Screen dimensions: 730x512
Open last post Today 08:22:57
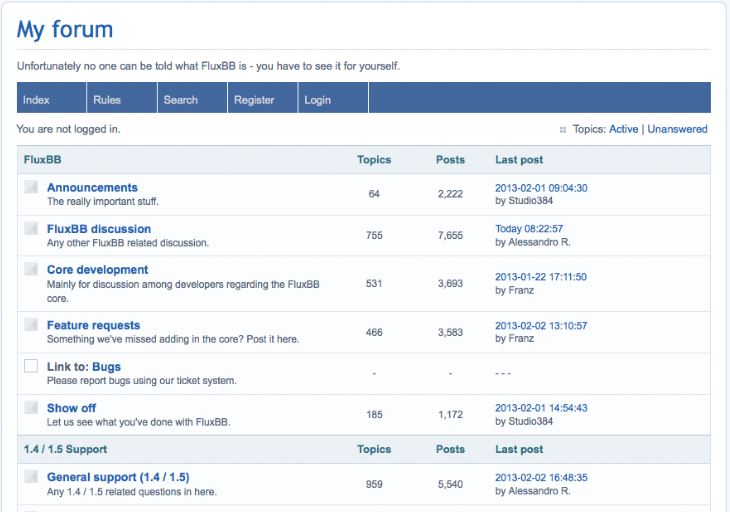(x=529, y=229)
